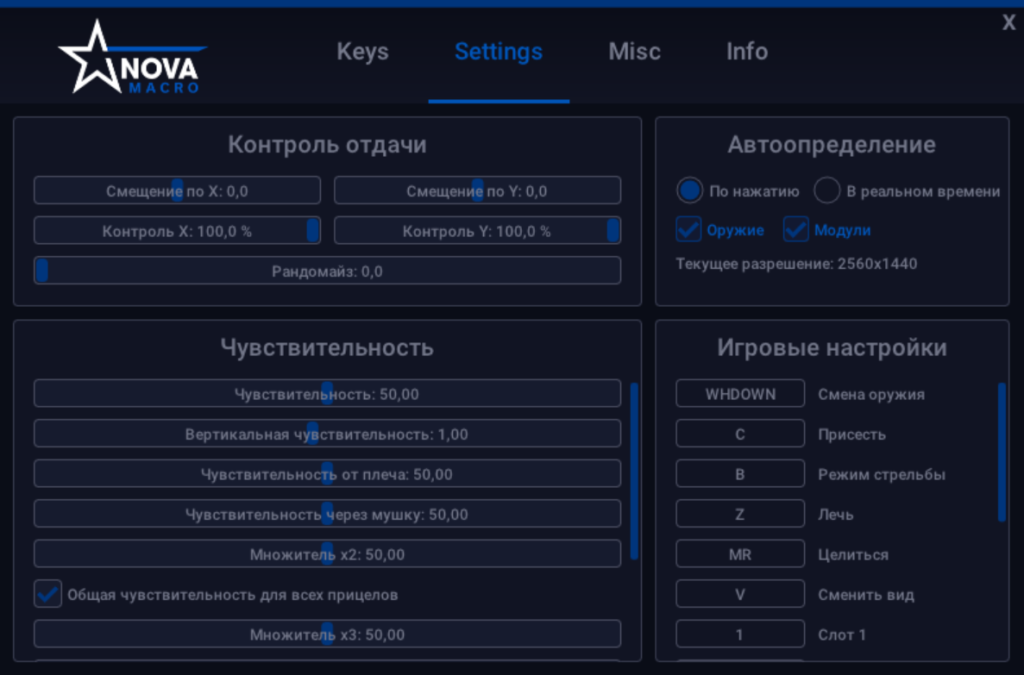The image size is (1024, 675).
Task: Toggle the «Модули» checkbox
Action: (796, 230)
